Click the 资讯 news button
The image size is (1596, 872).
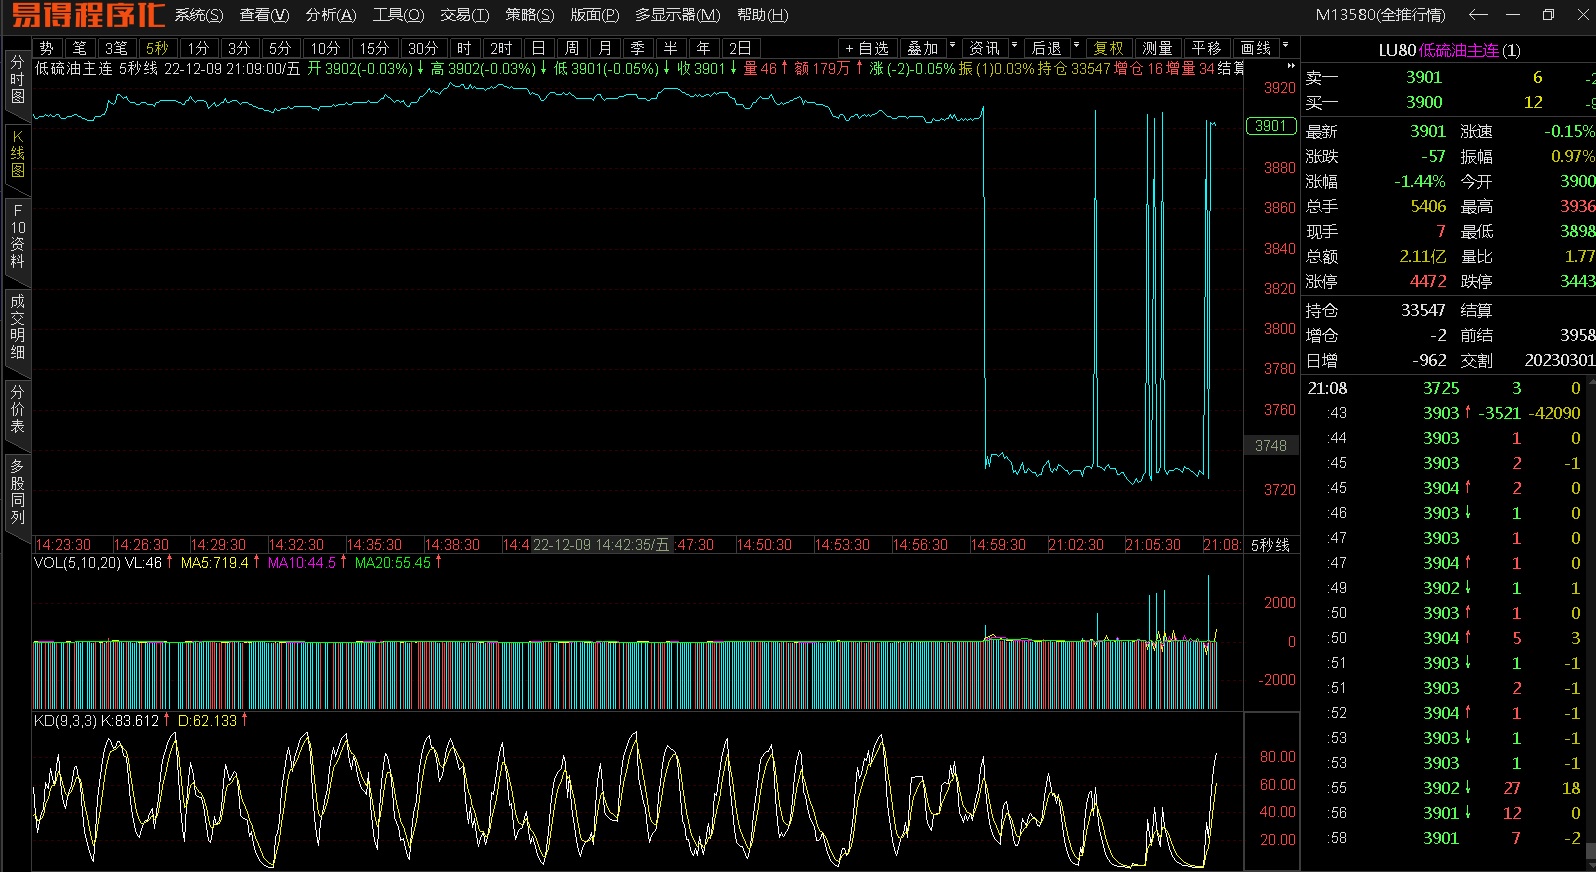click(985, 48)
